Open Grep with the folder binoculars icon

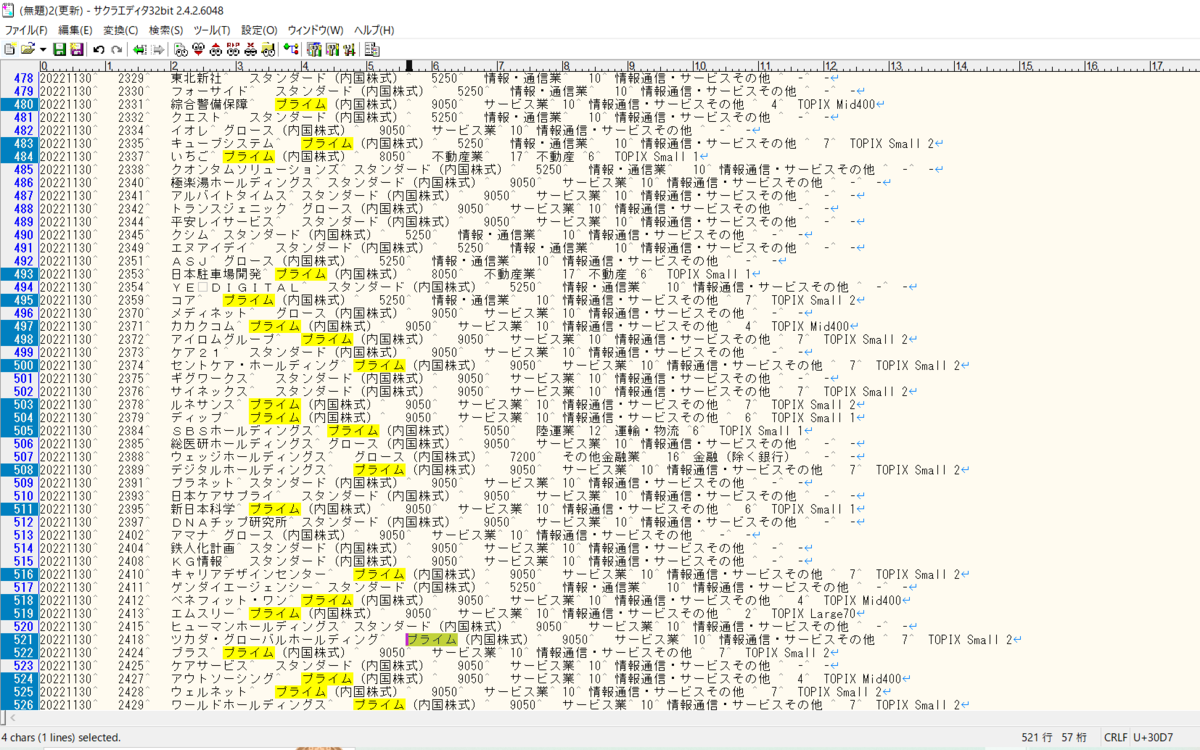[x=268, y=49]
